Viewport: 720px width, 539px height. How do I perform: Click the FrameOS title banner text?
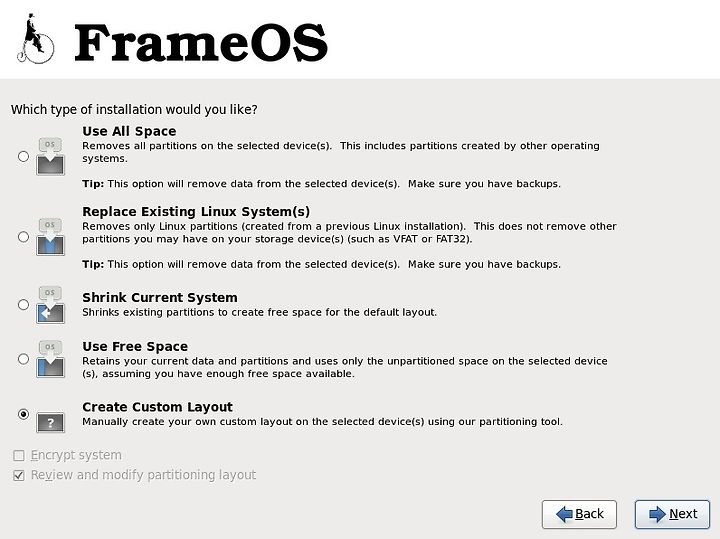tap(201, 42)
